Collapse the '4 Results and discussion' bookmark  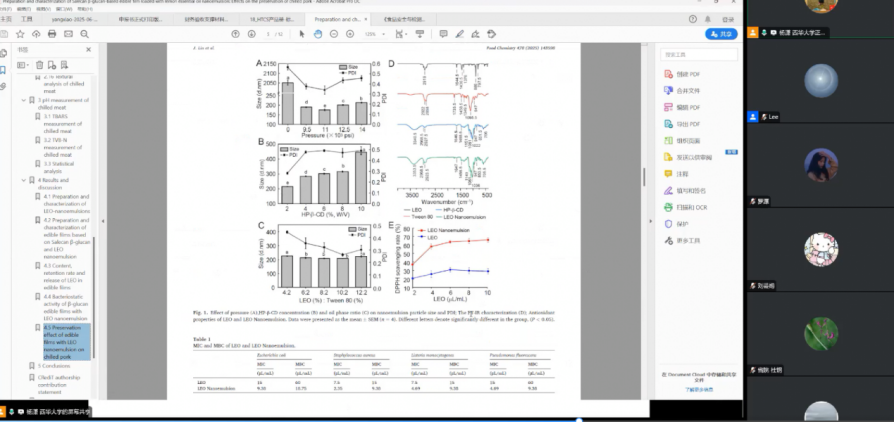click(24, 180)
